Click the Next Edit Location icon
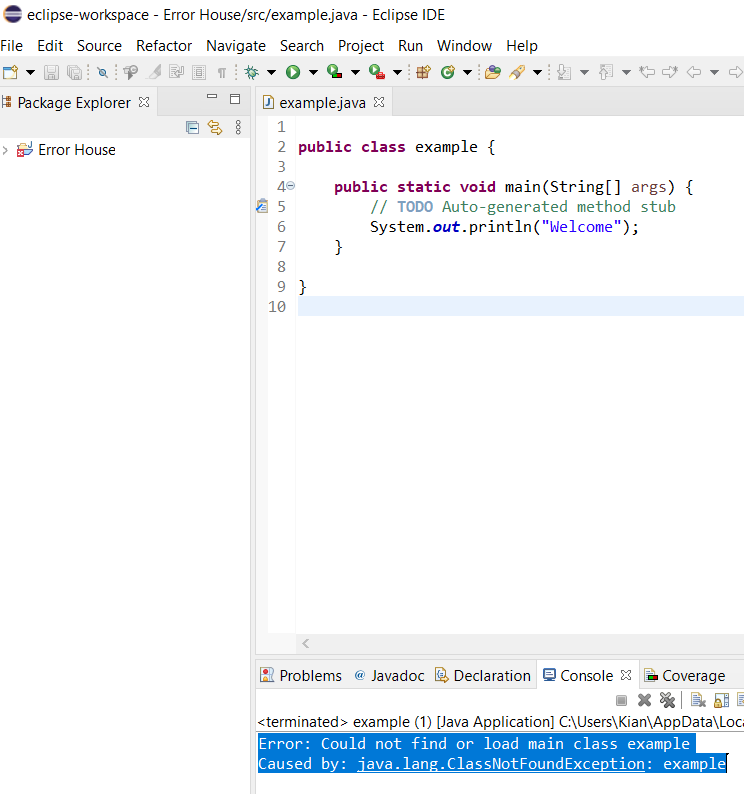 pos(670,72)
